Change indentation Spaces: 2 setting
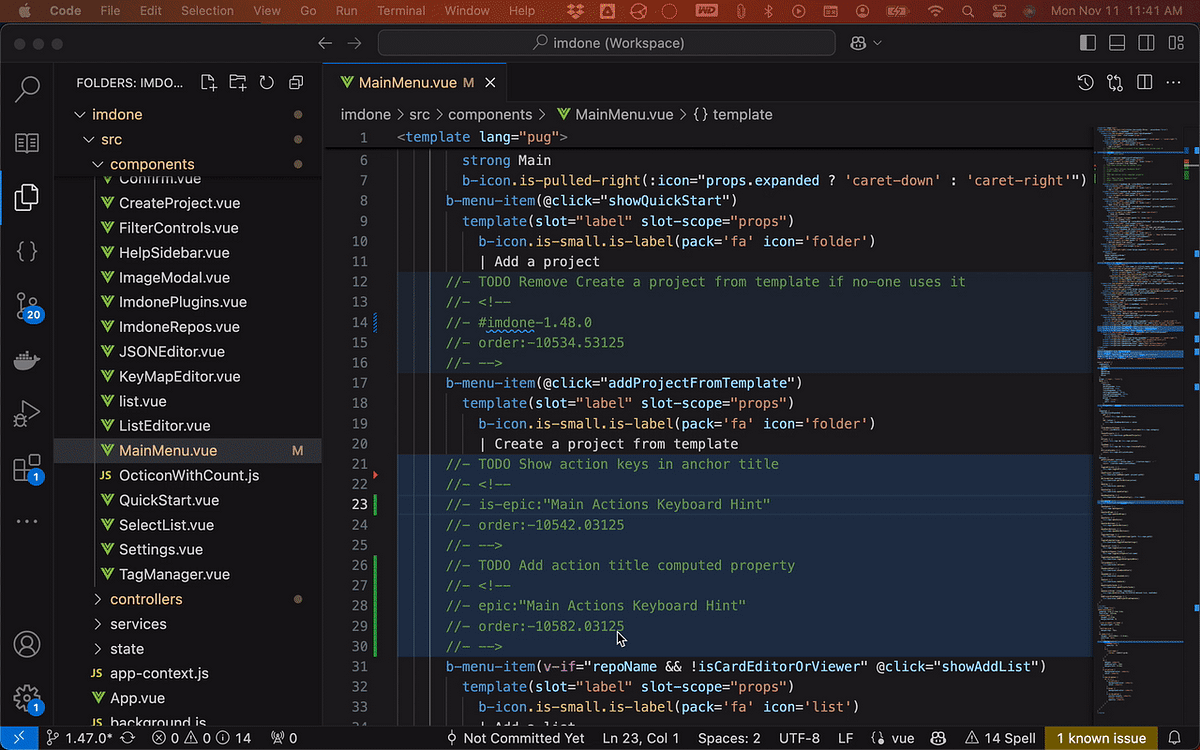This screenshot has height=750, width=1200. 729,738
